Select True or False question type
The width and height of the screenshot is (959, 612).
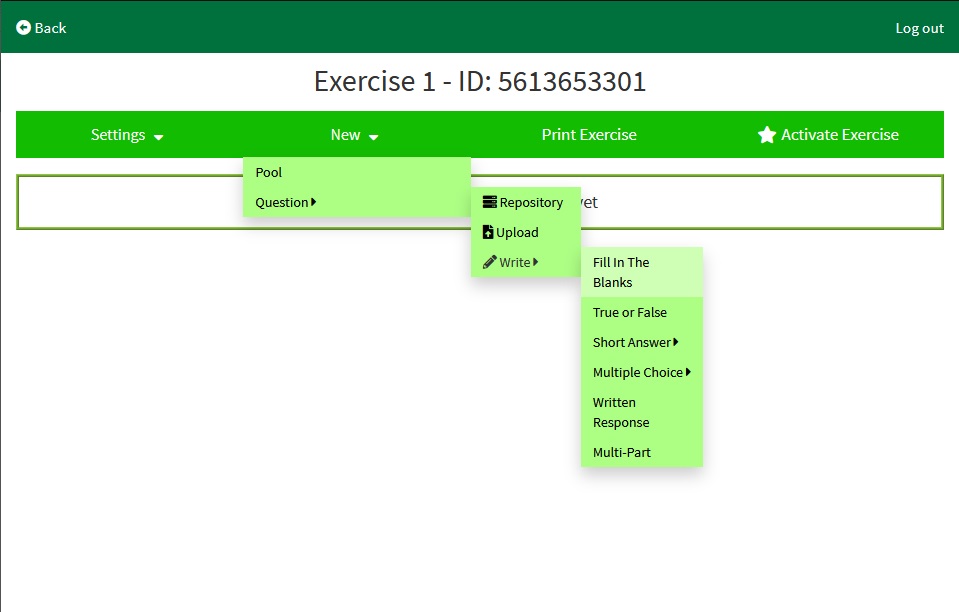(629, 312)
